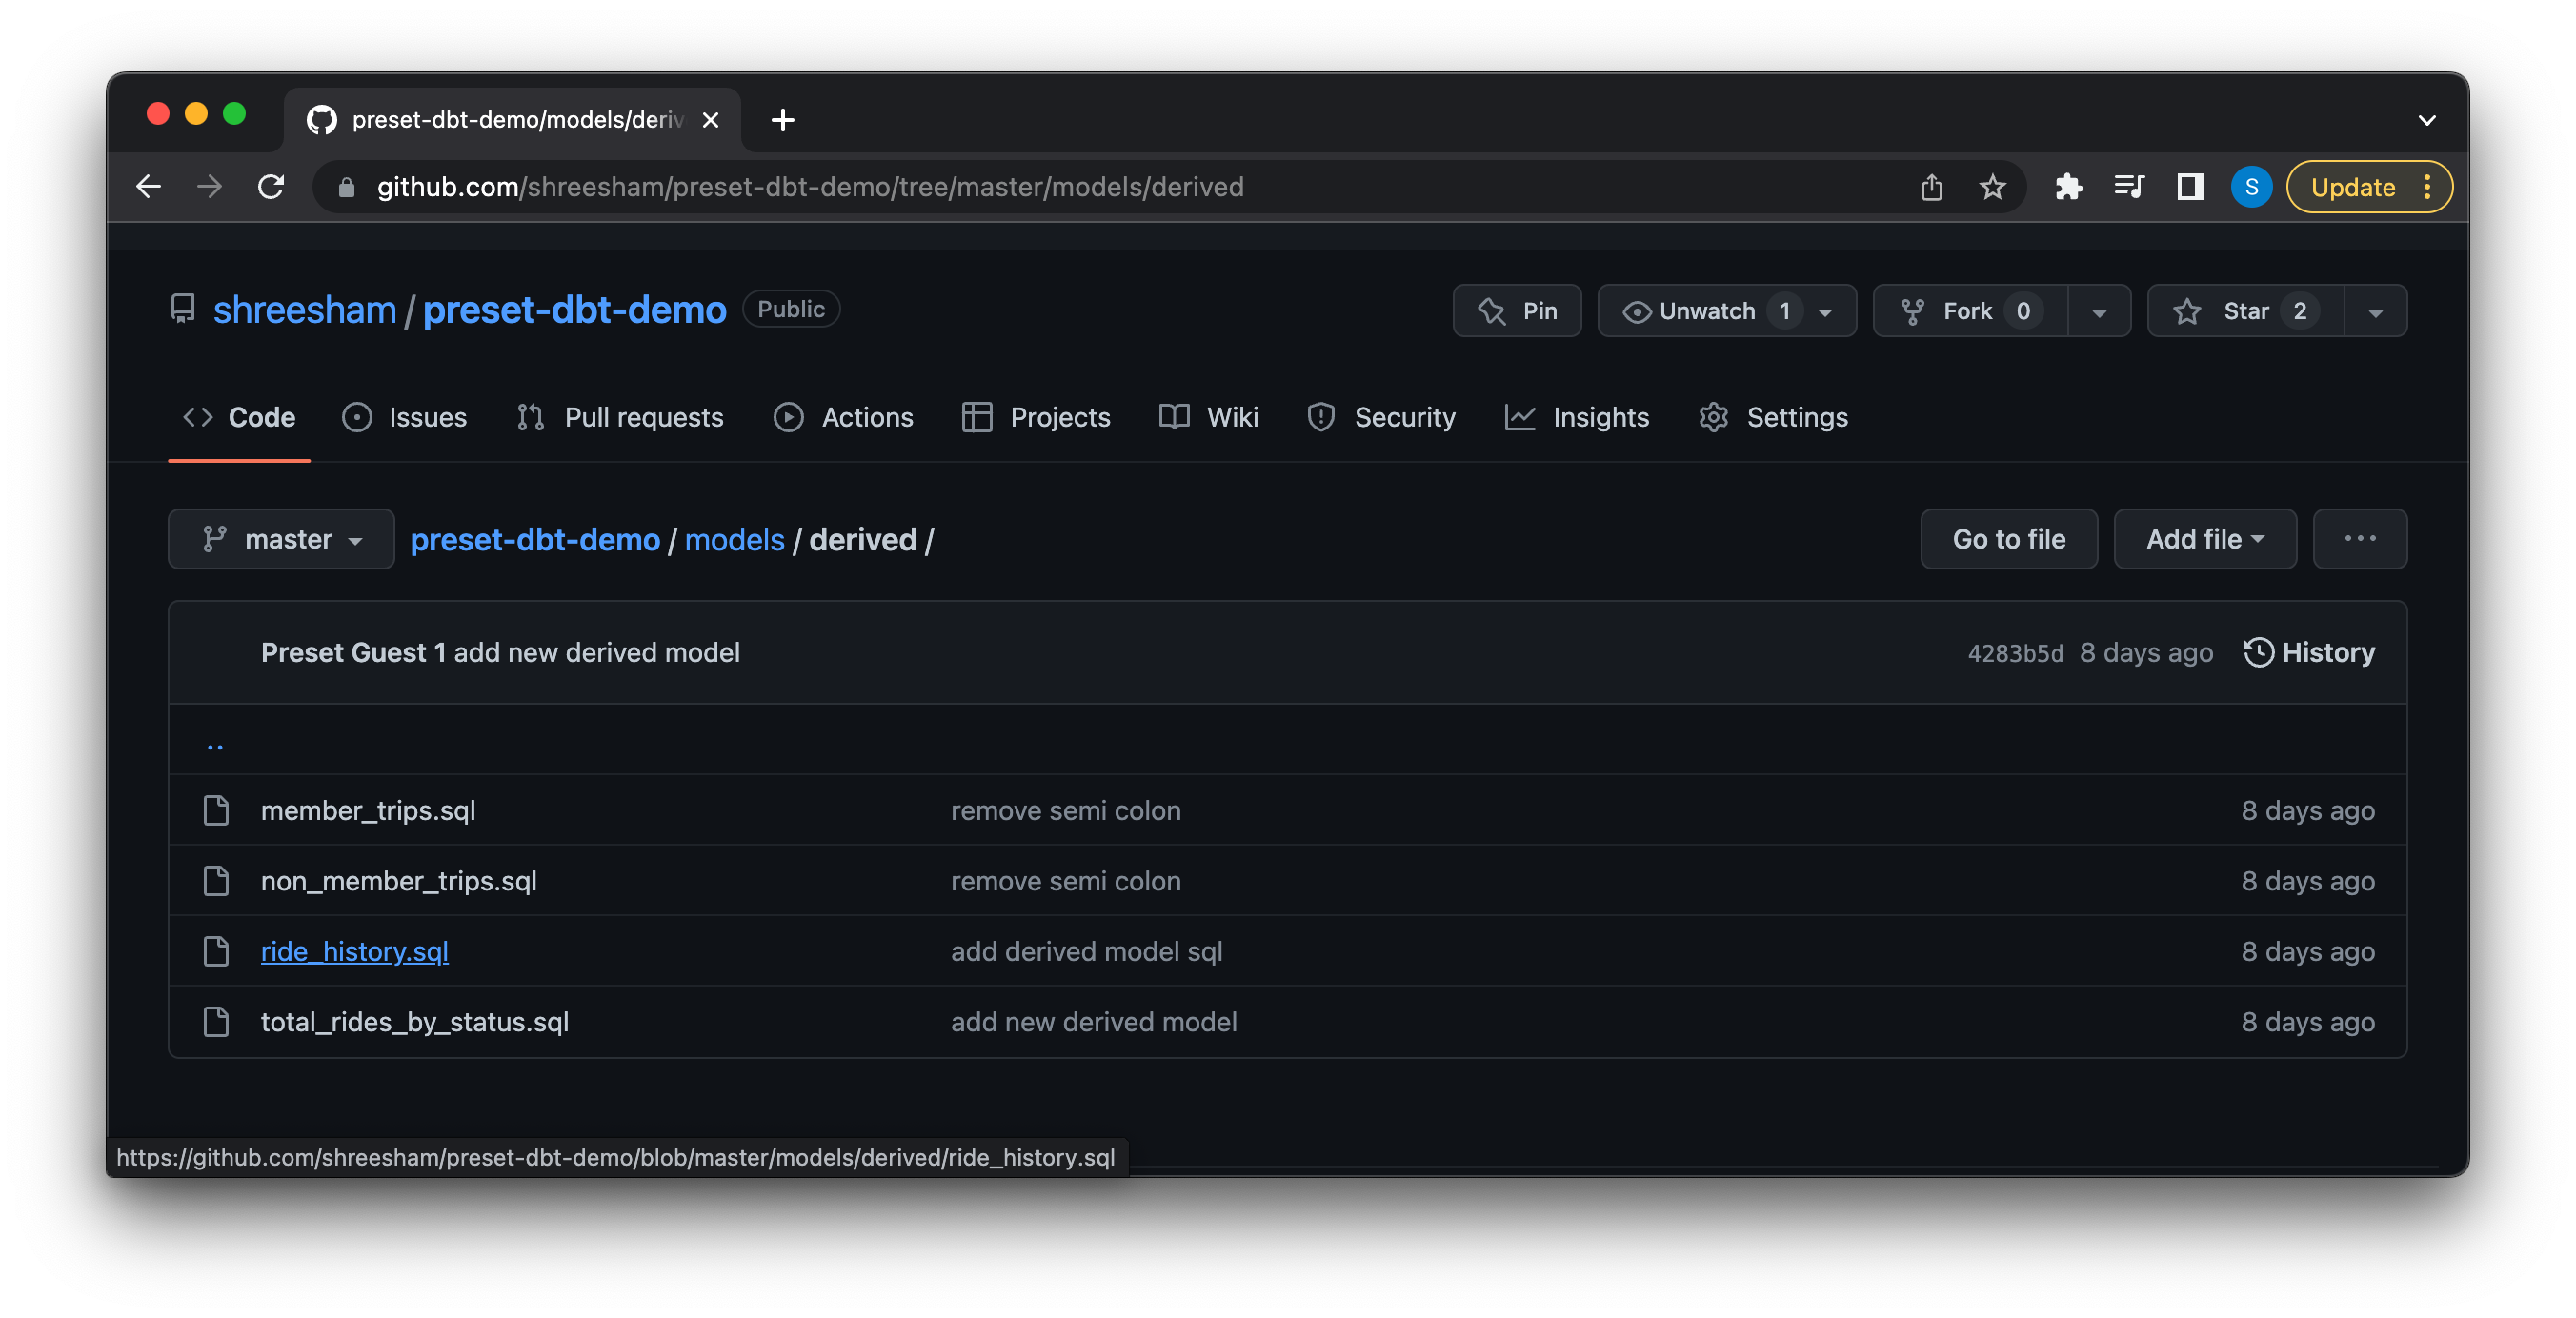This screenshot has width=2576, height=1318.
Task: Click the Go to file button
Action: click(x=2008, y=540)
